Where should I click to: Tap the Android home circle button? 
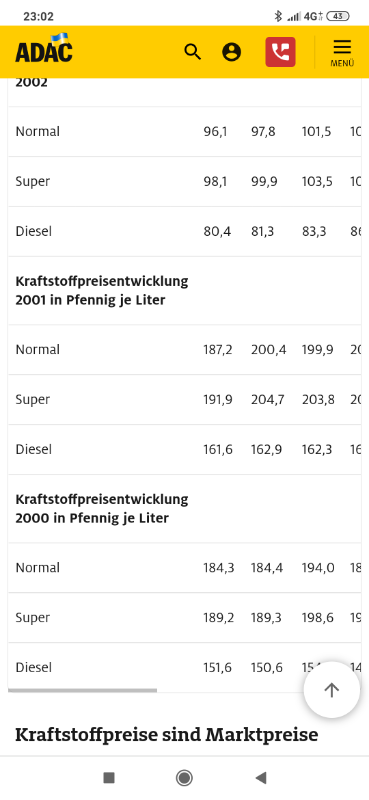(184, 778)
